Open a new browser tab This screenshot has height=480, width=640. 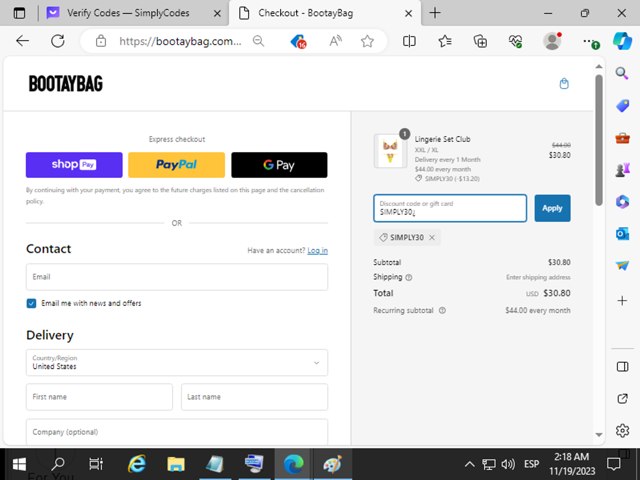coord(435,13)
